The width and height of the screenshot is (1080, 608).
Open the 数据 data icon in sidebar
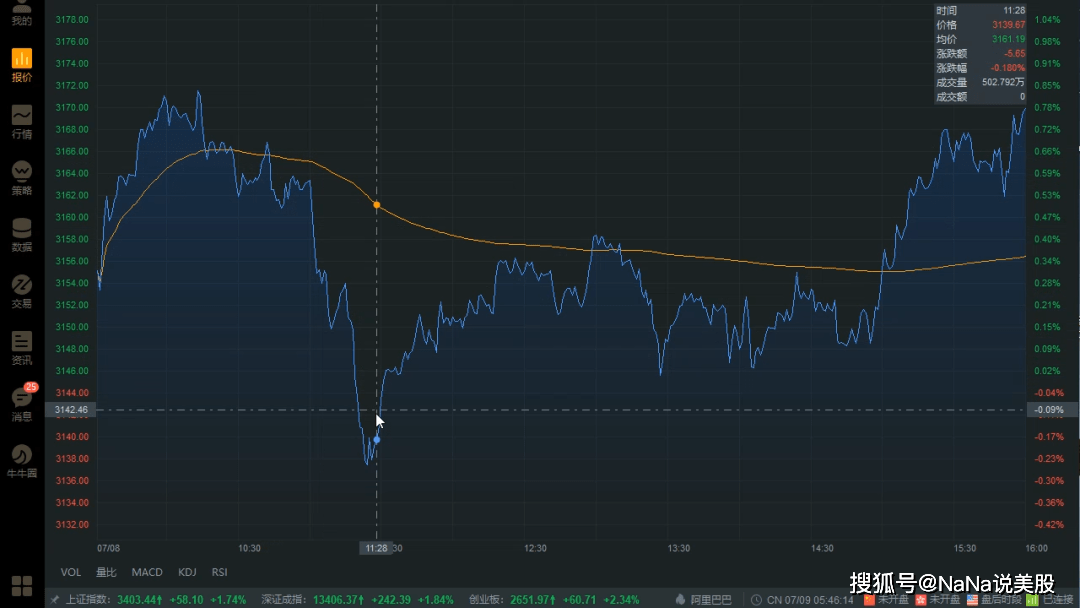[x=21, y=234]
